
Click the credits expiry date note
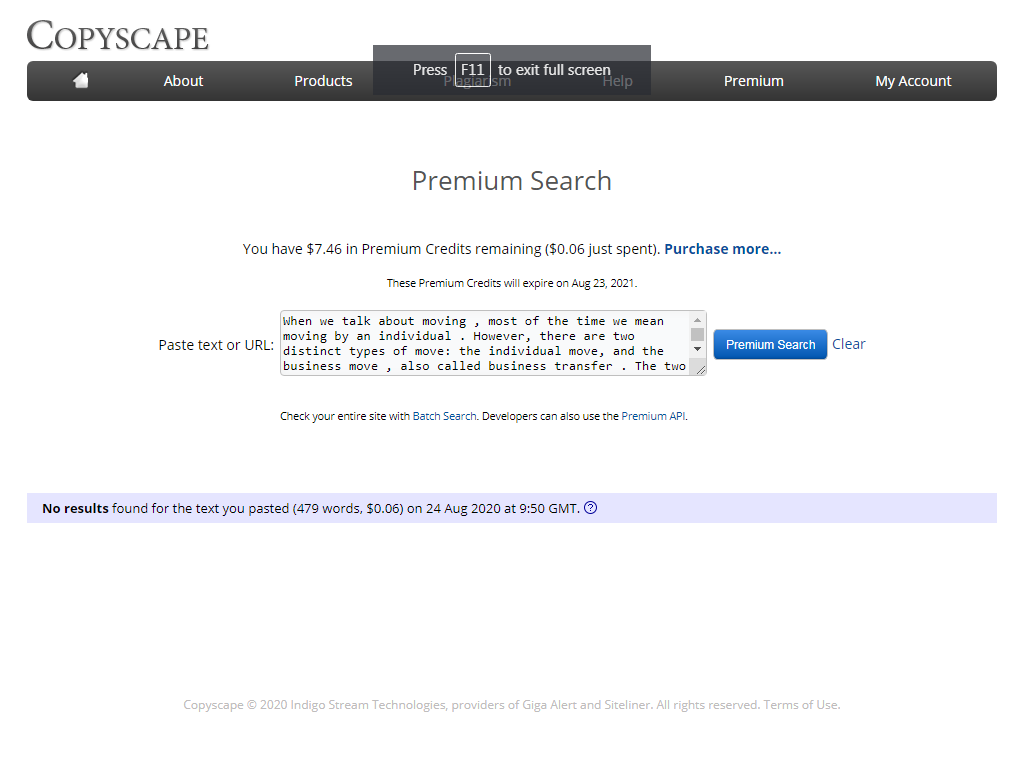[x=512, y=283]
